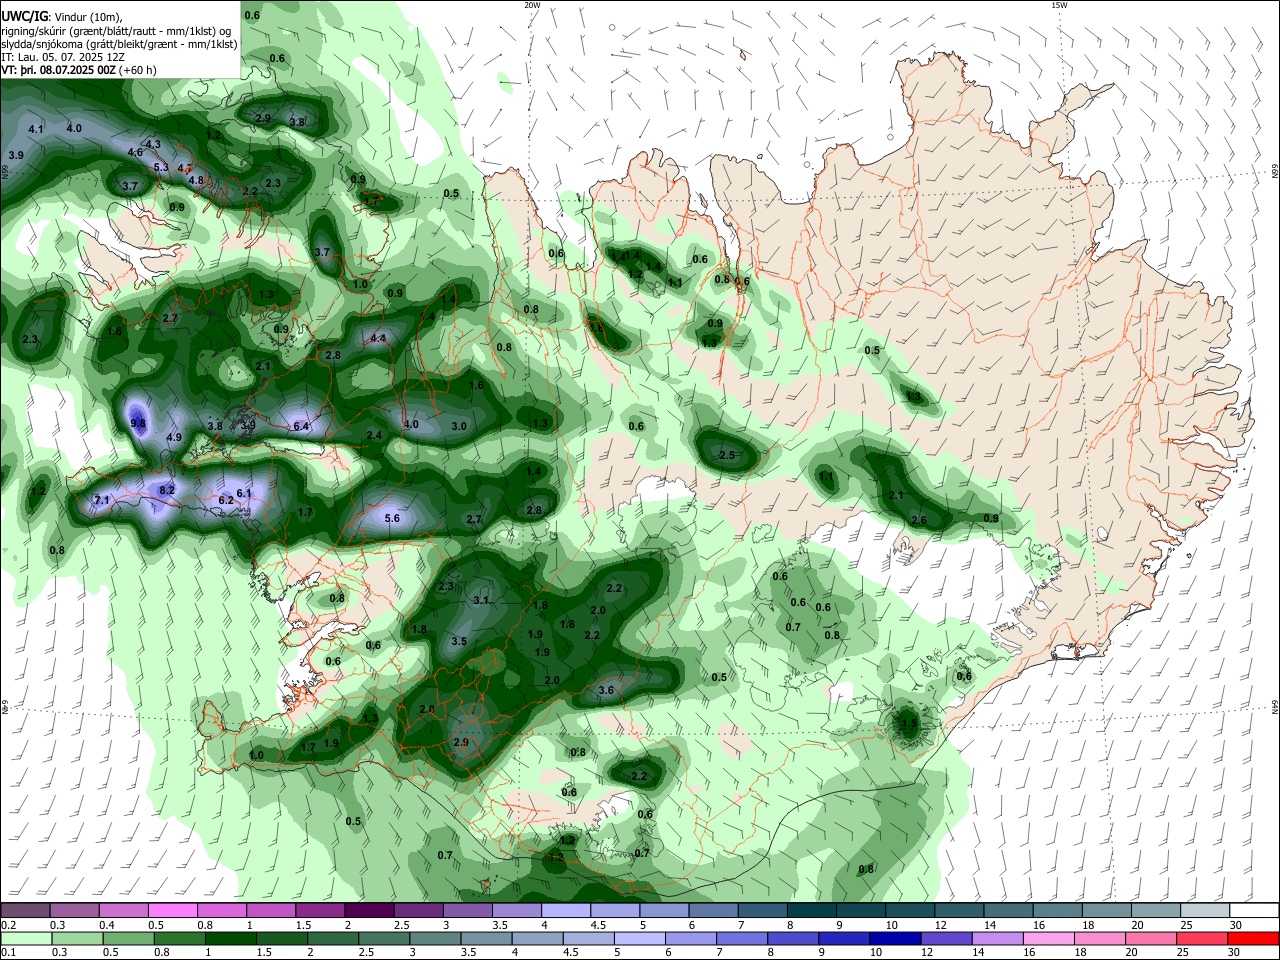The height and width of the screenshot is (960, 1280).
Task: Click the 7.1 value near the west coast
Action: tap(102, 500)
